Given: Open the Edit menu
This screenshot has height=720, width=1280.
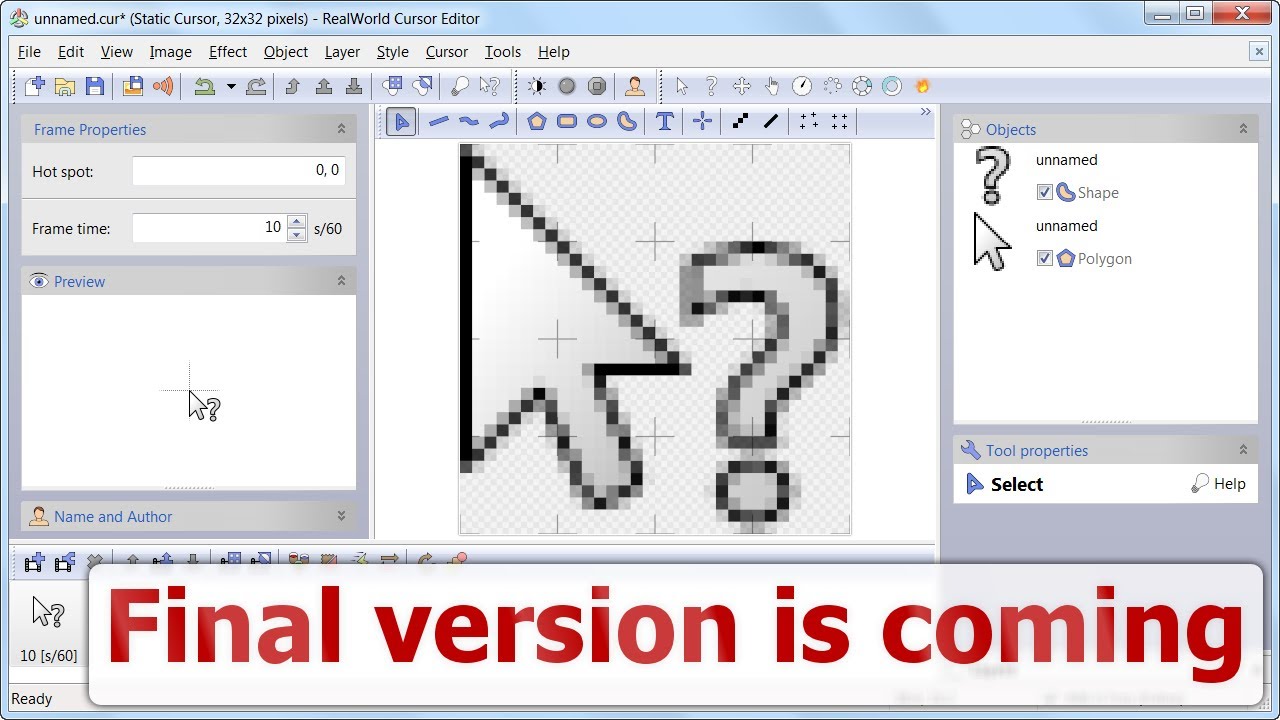Looking at the screenshot, I should pyautogui.click(x=71, y=52).
